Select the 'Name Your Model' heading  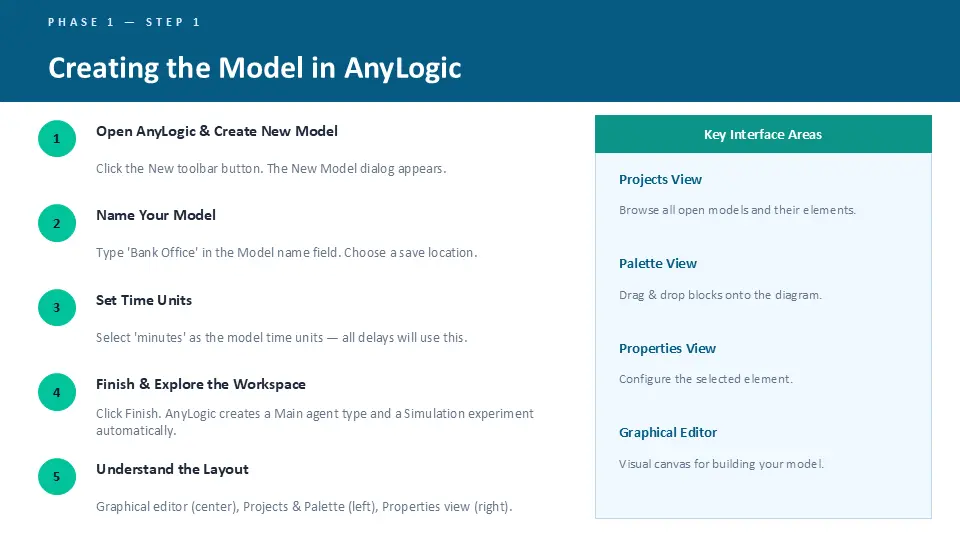tap(156, 216)
